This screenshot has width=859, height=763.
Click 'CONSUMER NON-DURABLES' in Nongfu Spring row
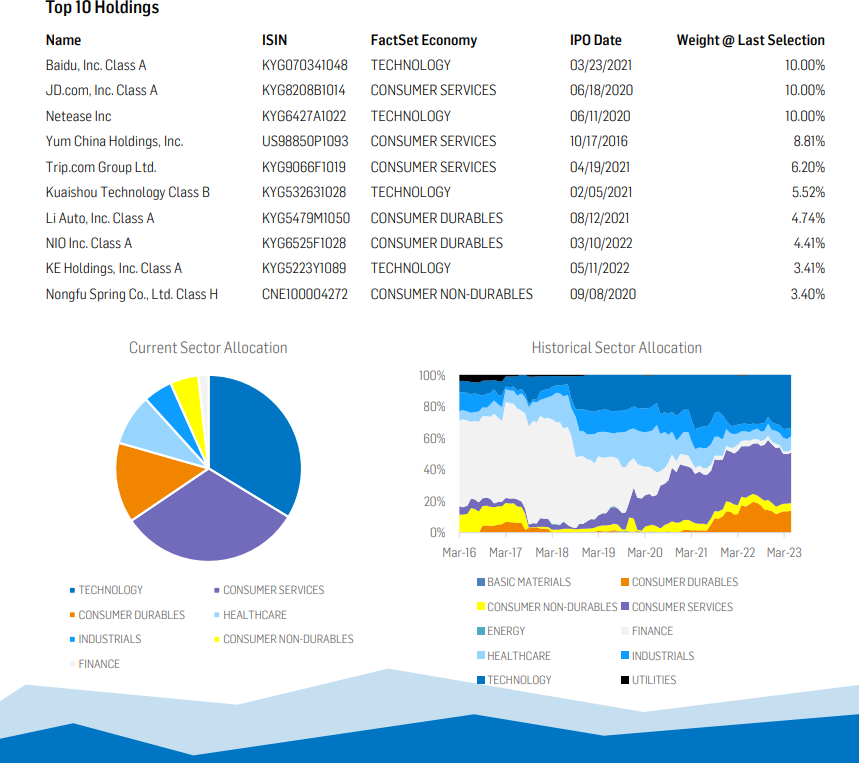[452, 294]
